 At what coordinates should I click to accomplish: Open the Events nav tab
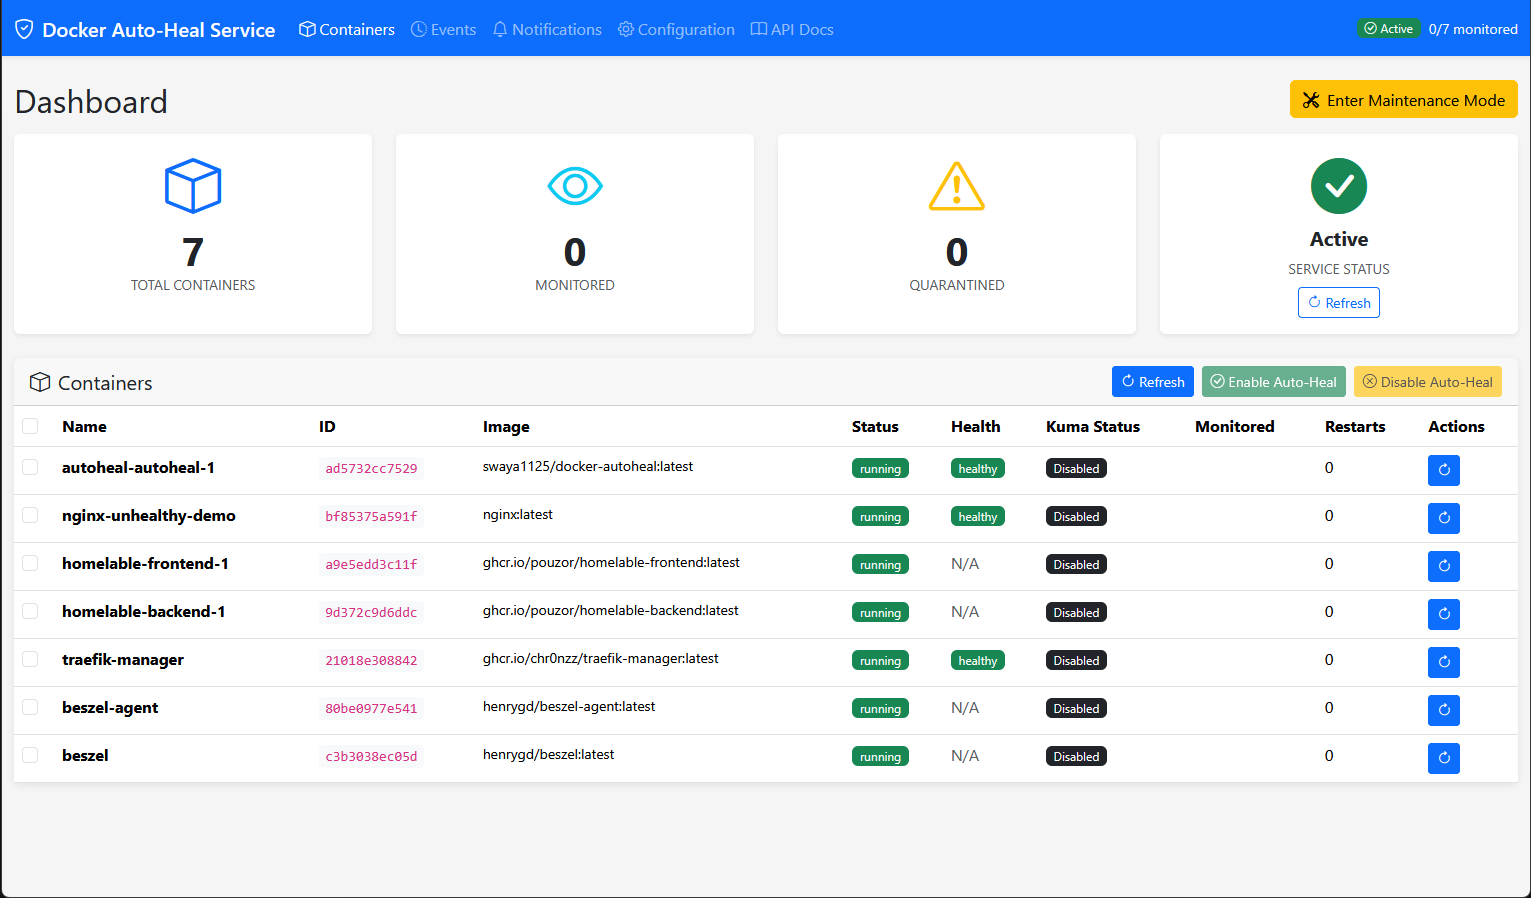pyautogui.click(x=444, y=29)
